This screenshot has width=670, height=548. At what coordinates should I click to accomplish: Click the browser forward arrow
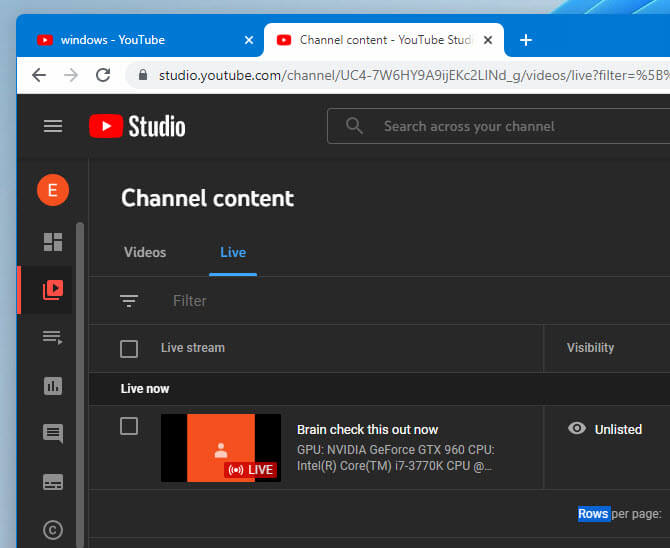(x=71, y=75)
